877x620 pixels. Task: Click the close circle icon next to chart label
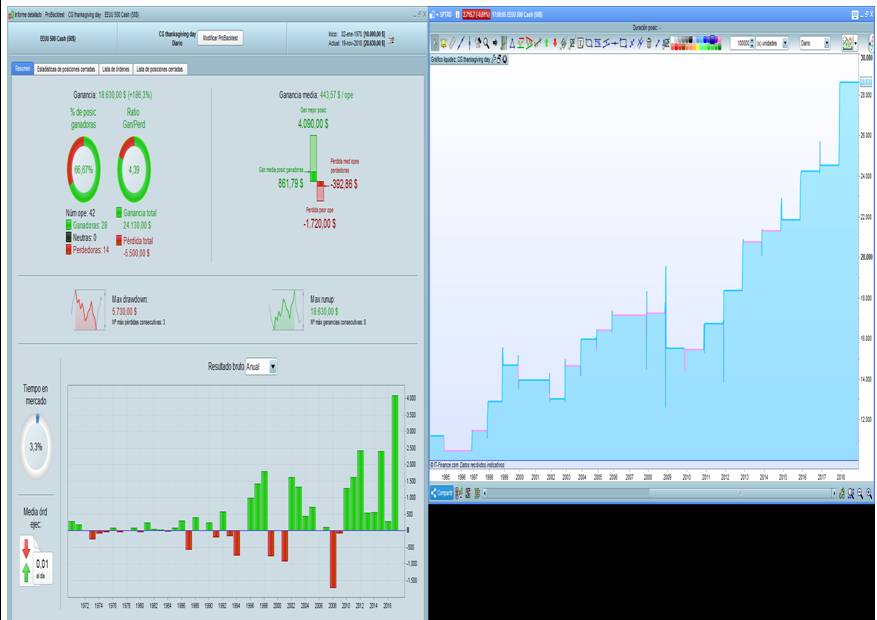click(x=504, y=59)
